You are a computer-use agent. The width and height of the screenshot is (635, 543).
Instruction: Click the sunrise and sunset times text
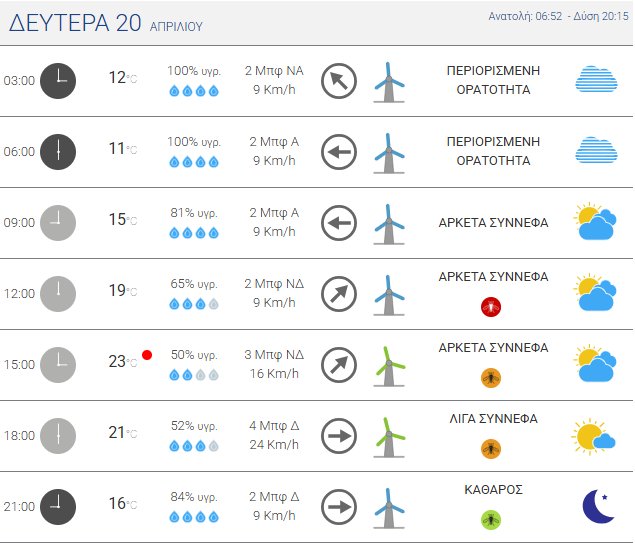[x=559, y=17]
